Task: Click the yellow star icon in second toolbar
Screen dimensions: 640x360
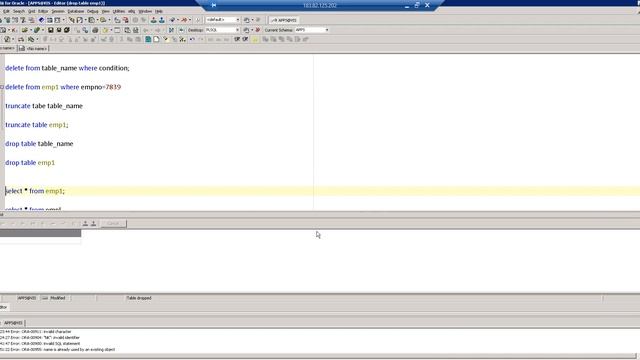Action: (x=105, y=30)
